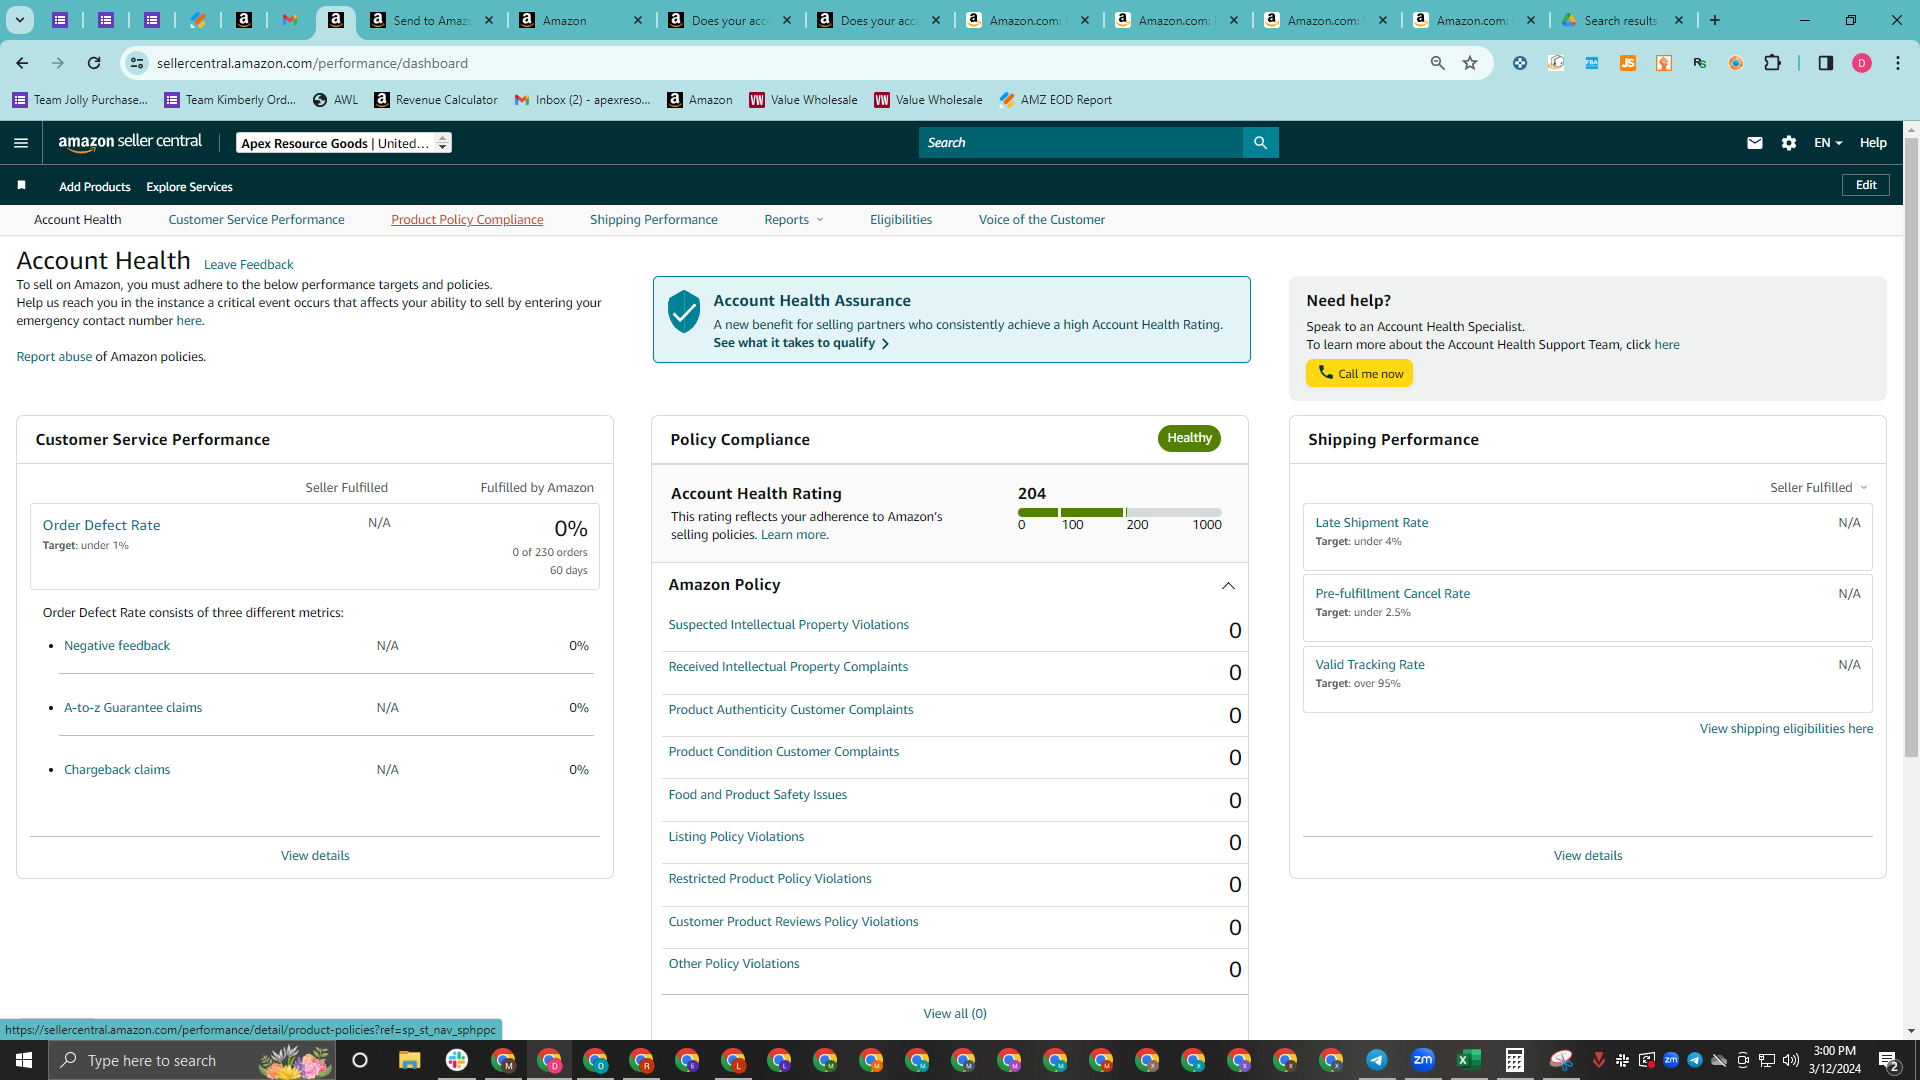Open Telegram from the taskbar
The height and width of the screenshot is (1080, 1920).
tap(1377, 1060)
